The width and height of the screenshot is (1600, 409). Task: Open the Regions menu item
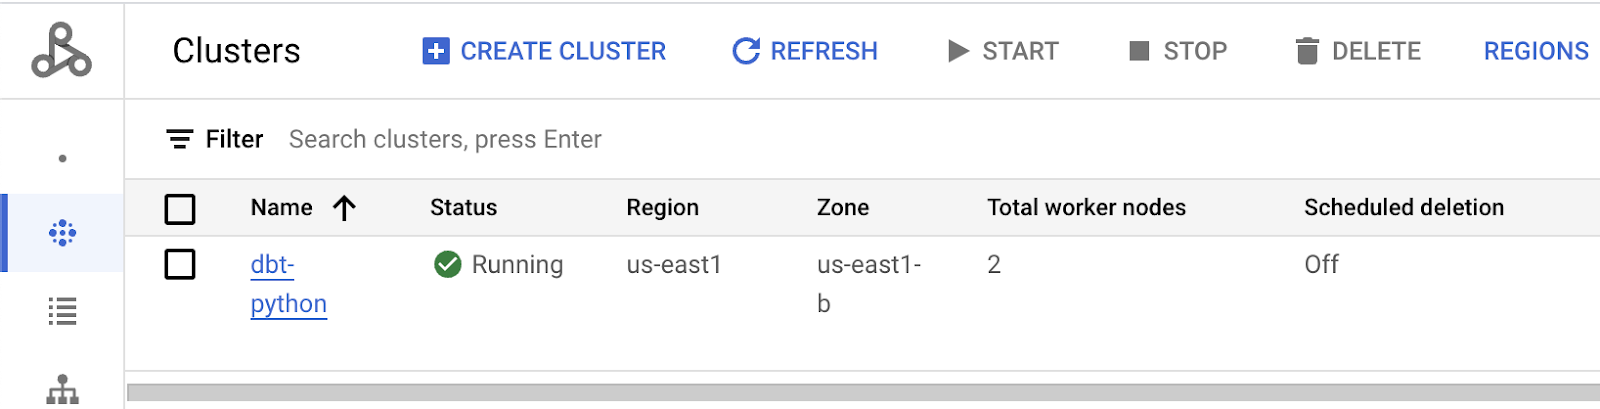click(x=1535, y=51)
